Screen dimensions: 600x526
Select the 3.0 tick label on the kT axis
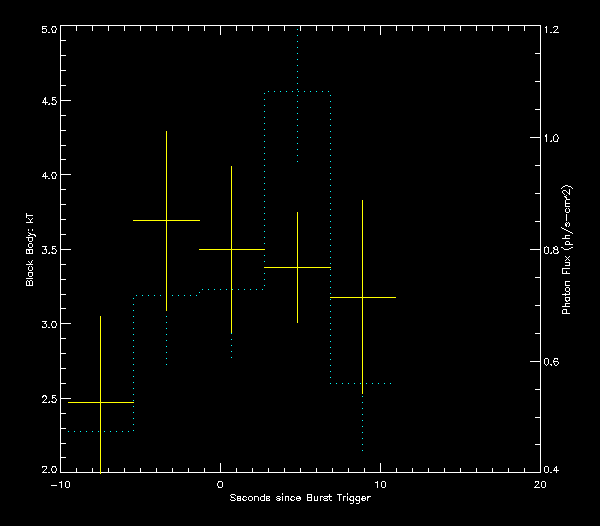click(x=46, y=325)
